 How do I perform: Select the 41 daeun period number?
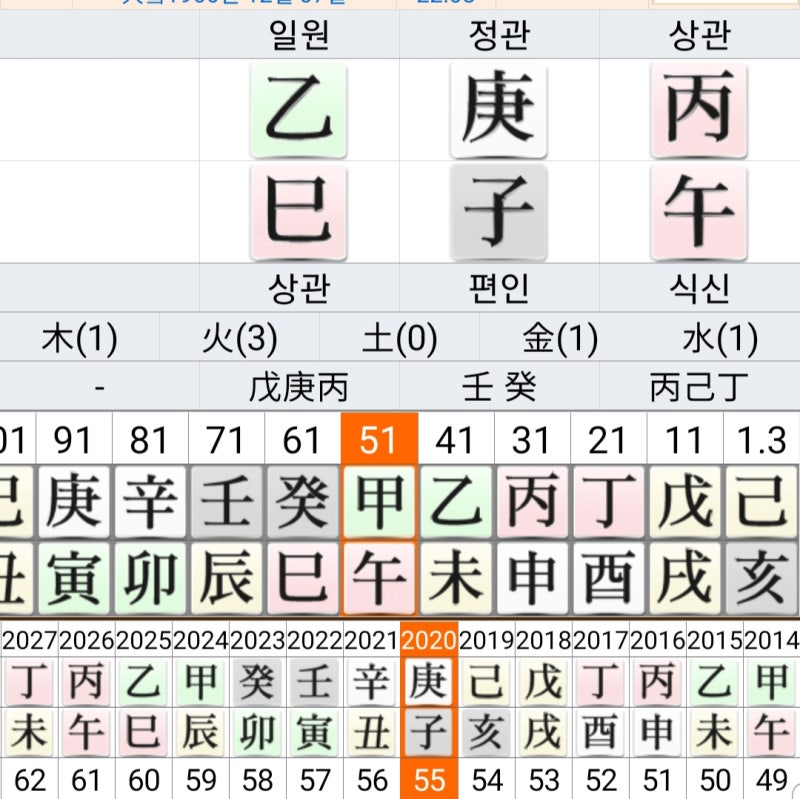pyautogui.click(x=455, y=439)
